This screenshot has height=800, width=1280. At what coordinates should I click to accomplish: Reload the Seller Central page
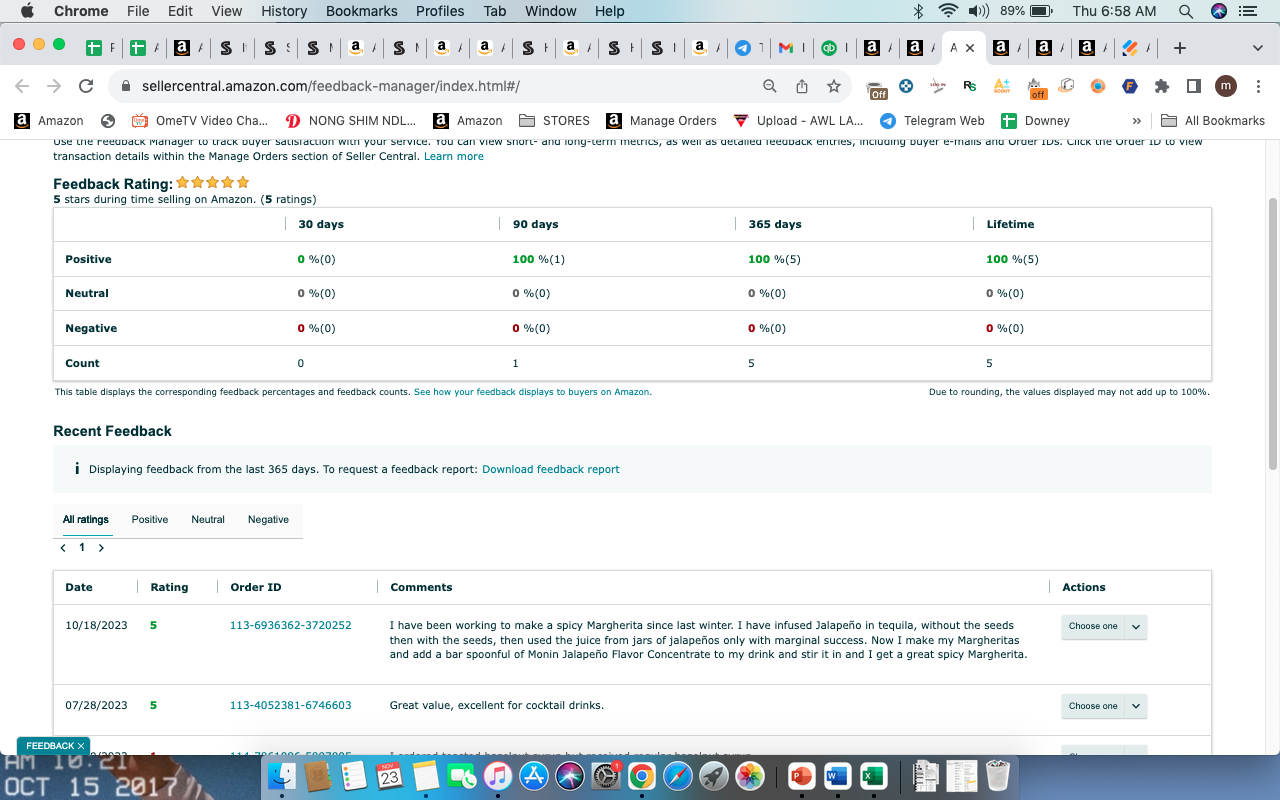[x=86, y=86]
